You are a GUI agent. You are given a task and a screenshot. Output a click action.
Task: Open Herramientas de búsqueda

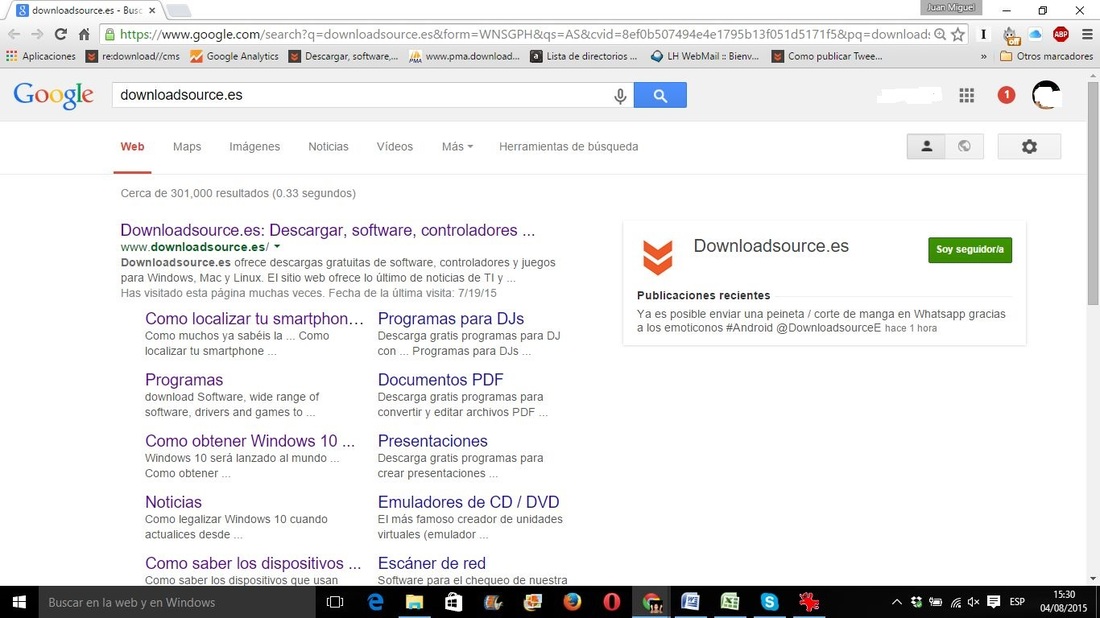(x=568, y=147)
